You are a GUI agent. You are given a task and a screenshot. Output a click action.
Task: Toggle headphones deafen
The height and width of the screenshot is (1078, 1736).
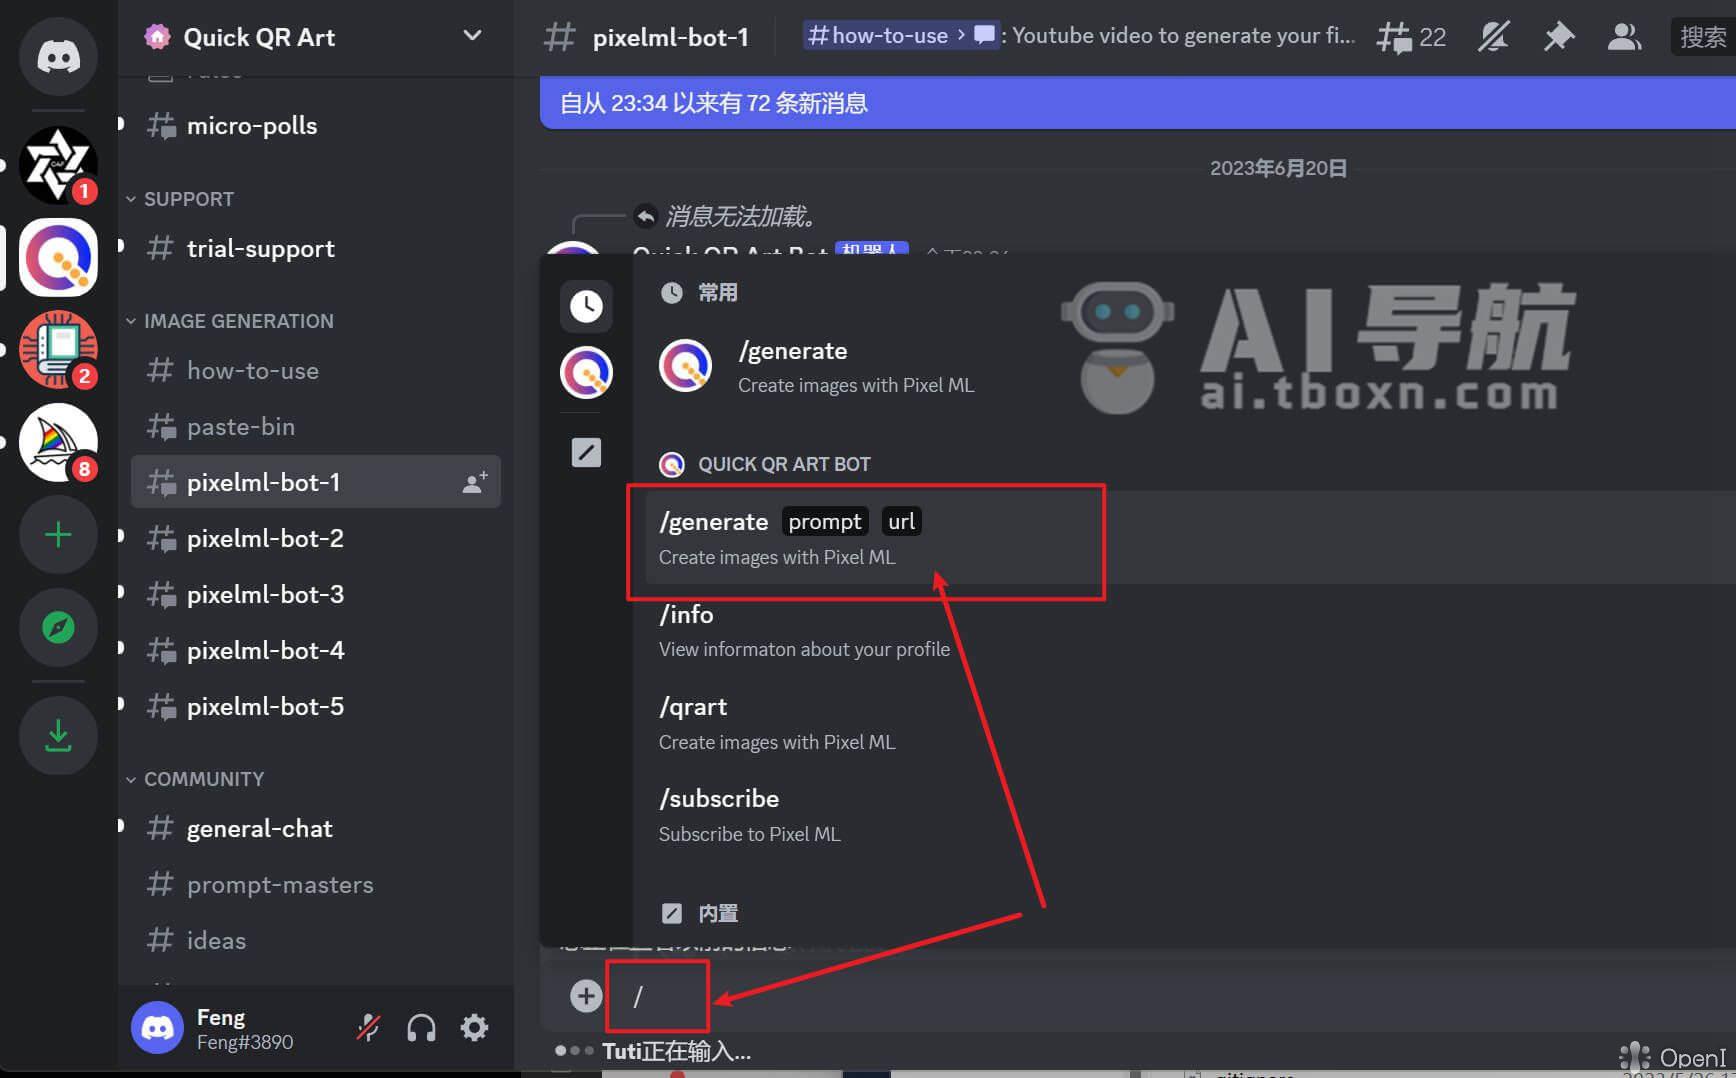pos(421,1028)
